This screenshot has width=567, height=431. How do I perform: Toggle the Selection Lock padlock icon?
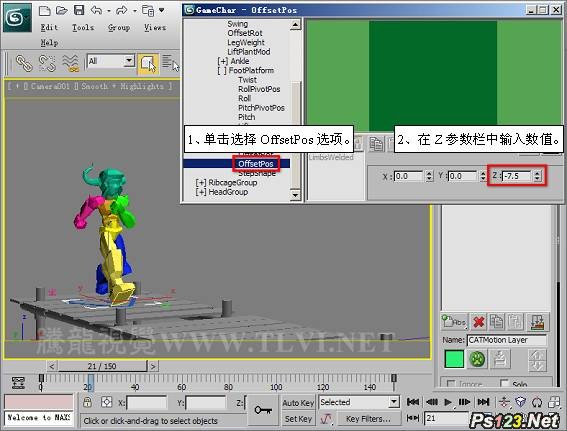click(x=87, y=402)
